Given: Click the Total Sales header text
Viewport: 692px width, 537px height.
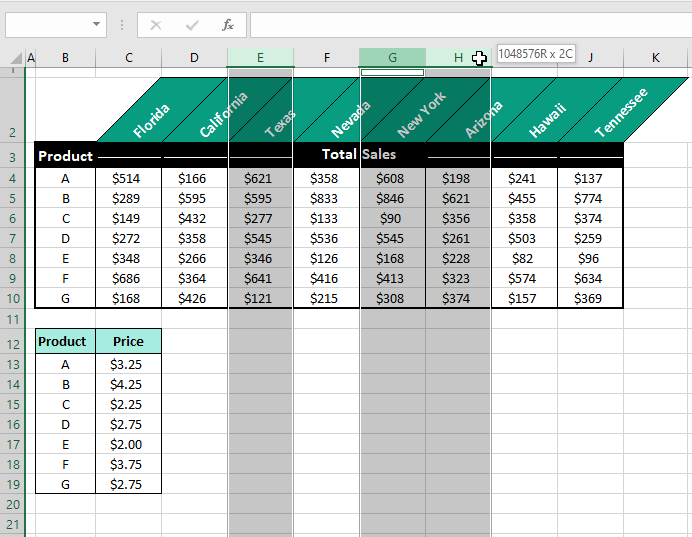Looking at the screenshot, I should coord(358,154).
